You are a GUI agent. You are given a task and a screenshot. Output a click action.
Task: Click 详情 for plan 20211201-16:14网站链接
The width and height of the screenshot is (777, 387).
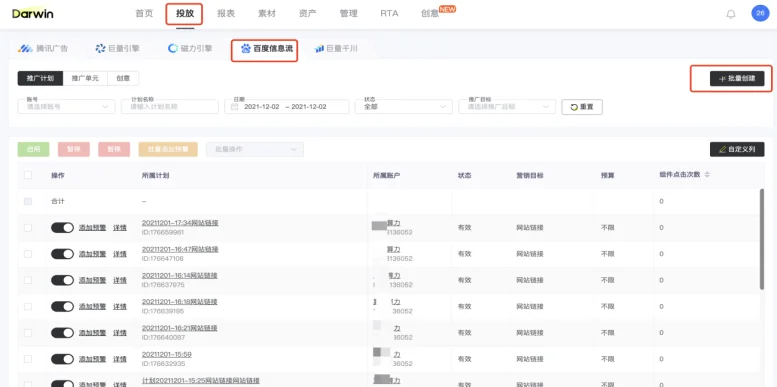[x=120, y=280]
